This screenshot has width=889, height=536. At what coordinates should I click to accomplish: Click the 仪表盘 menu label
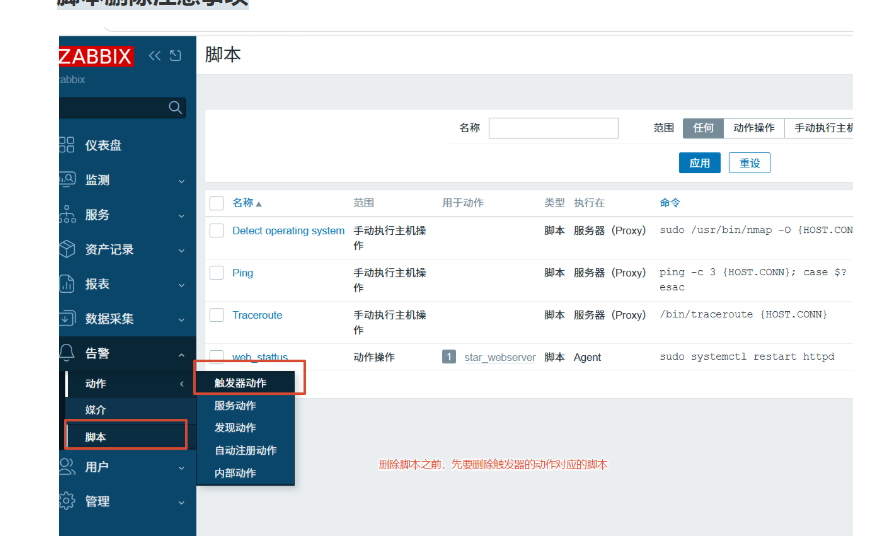click(103, 145)
